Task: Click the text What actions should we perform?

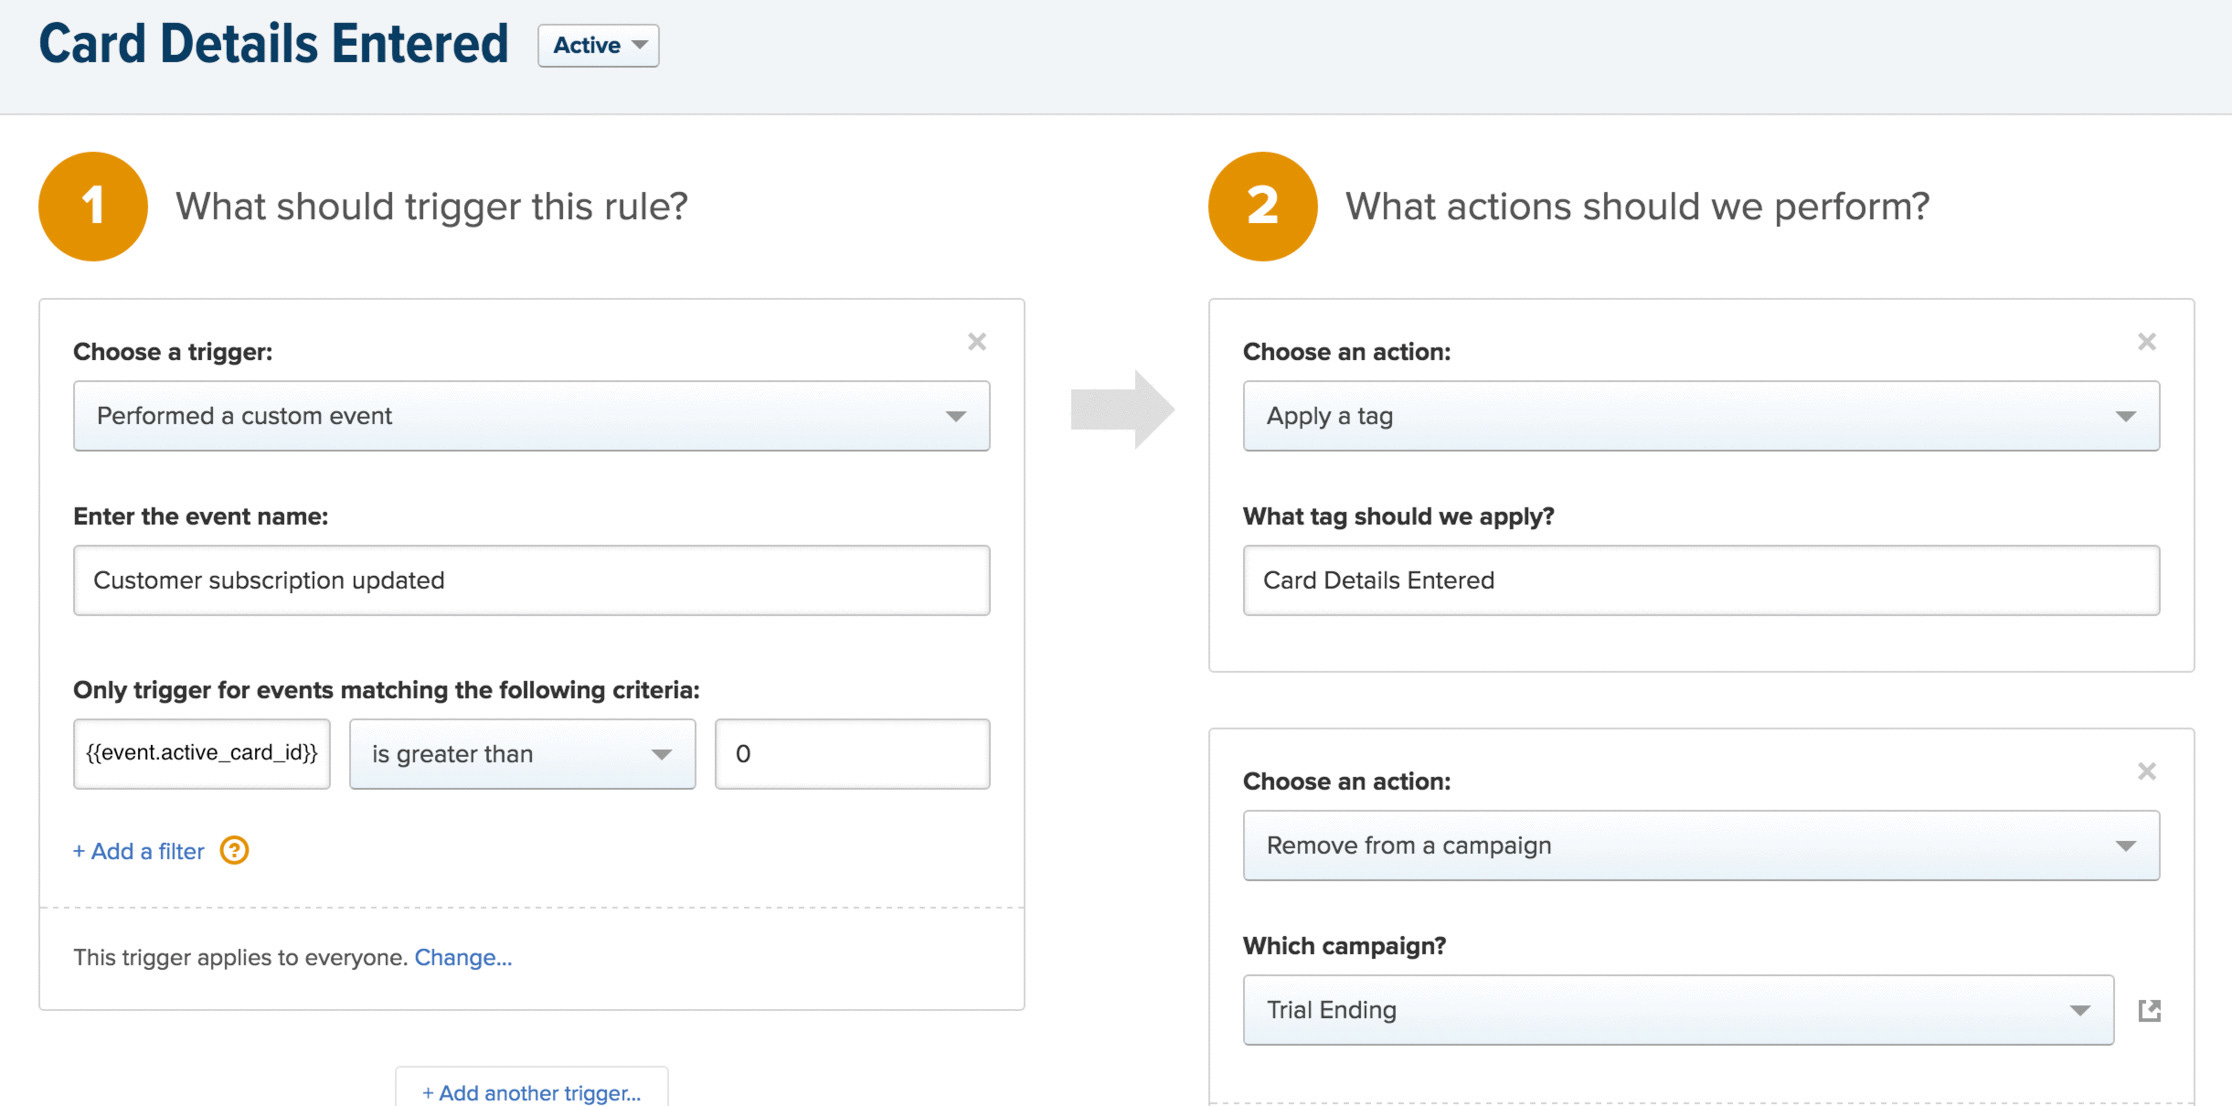Action: click(x=1637, y=206)
